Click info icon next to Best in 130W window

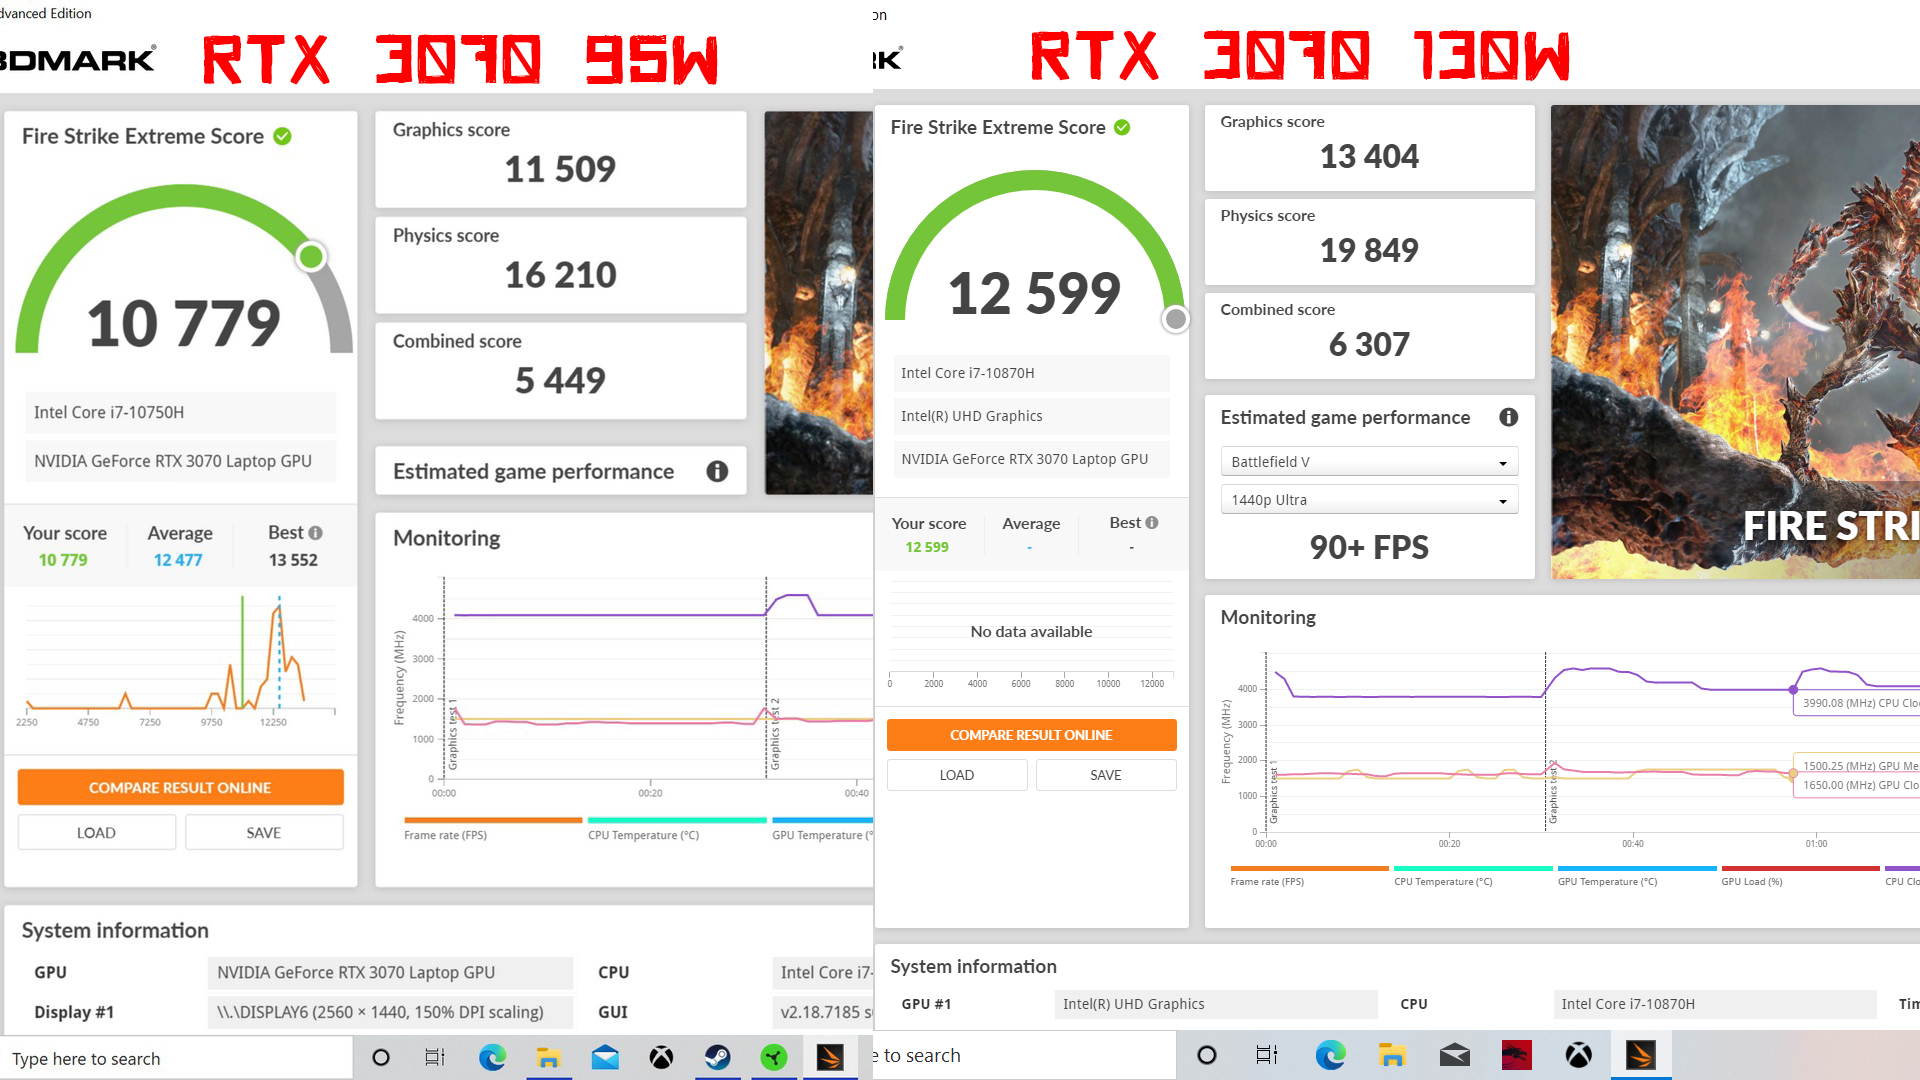point(1152,522)
